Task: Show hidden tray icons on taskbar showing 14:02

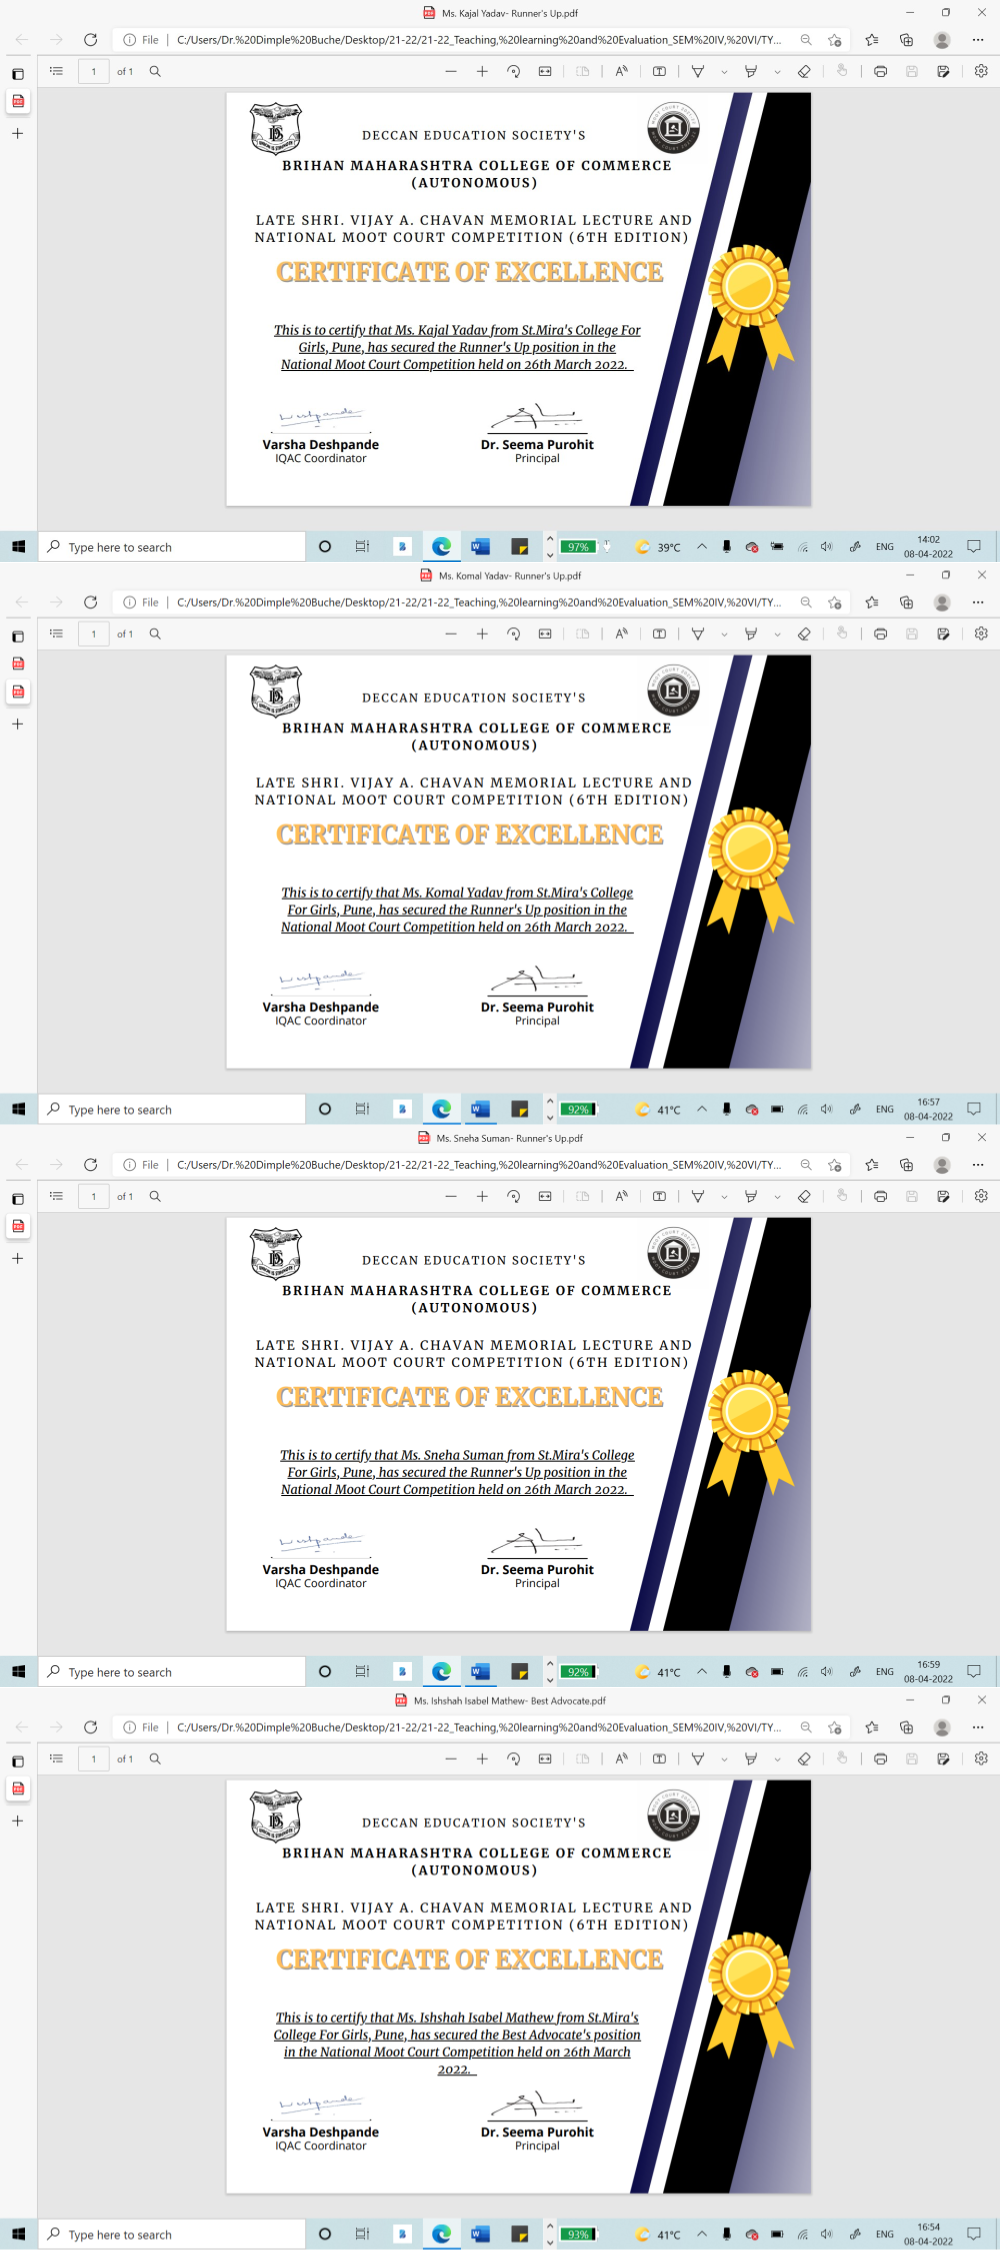Action: coord(702,546)
